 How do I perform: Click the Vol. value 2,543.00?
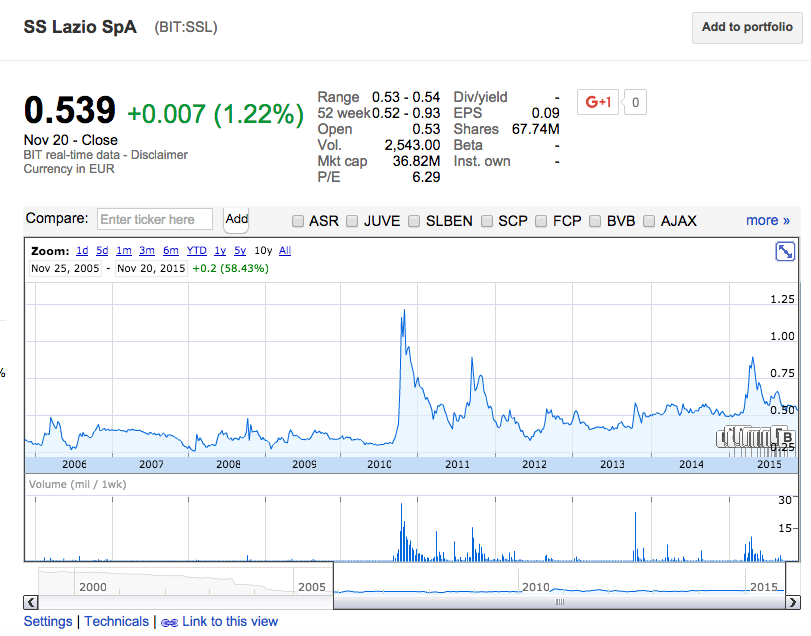(x=412, y=145)
